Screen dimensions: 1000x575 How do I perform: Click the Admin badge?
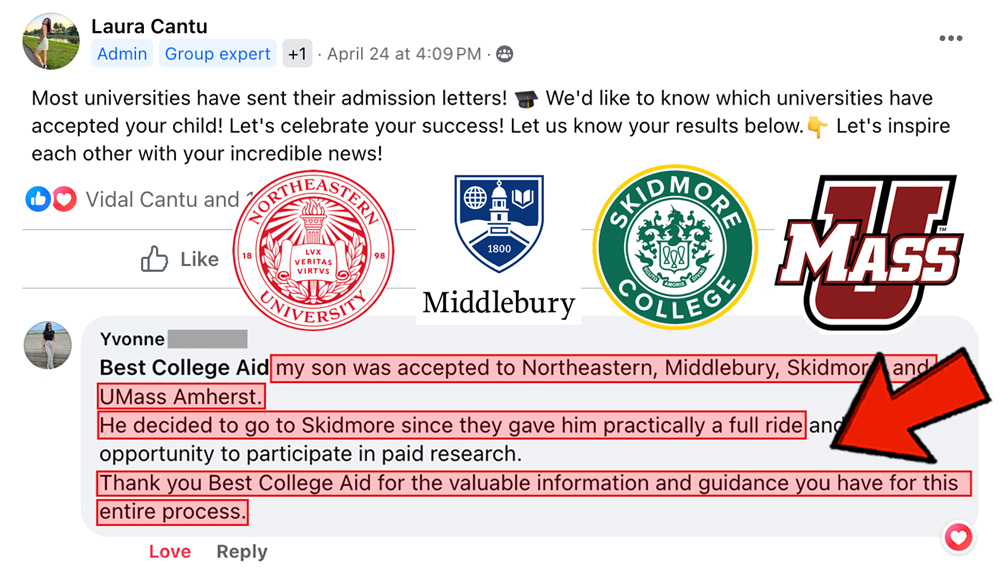coord(122,54)
